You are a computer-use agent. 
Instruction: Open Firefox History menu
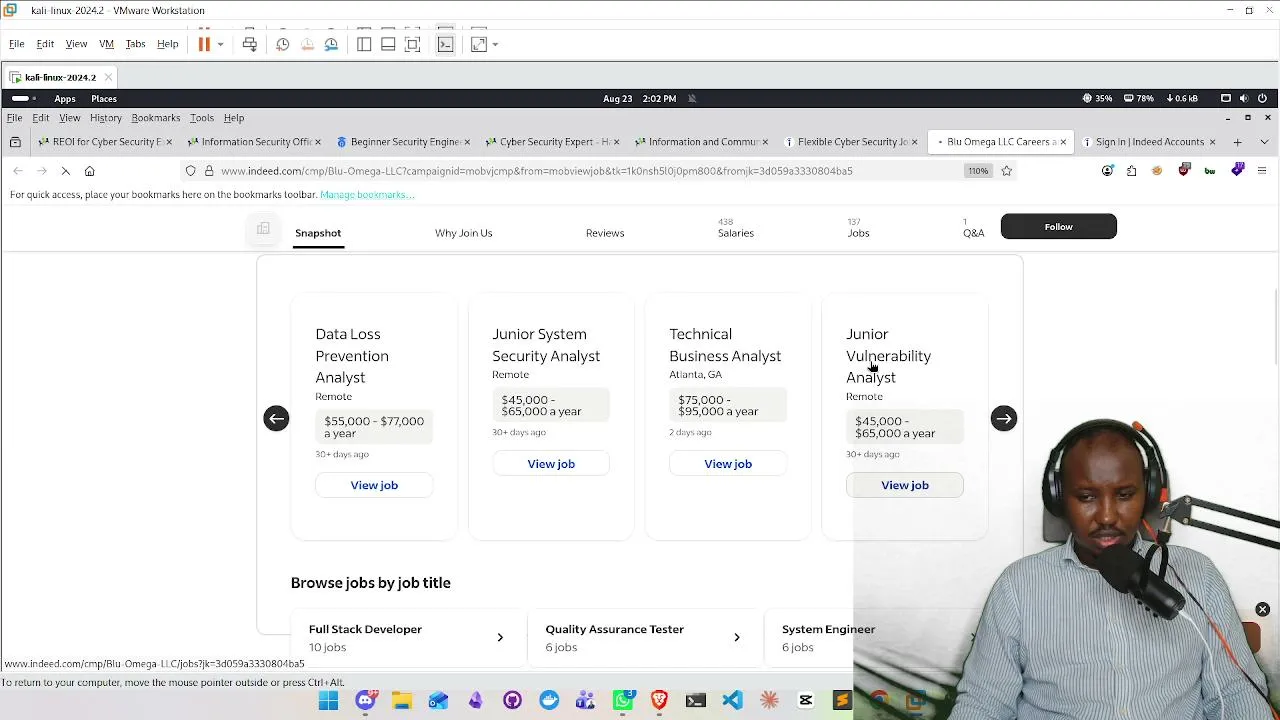click(105, 118)
